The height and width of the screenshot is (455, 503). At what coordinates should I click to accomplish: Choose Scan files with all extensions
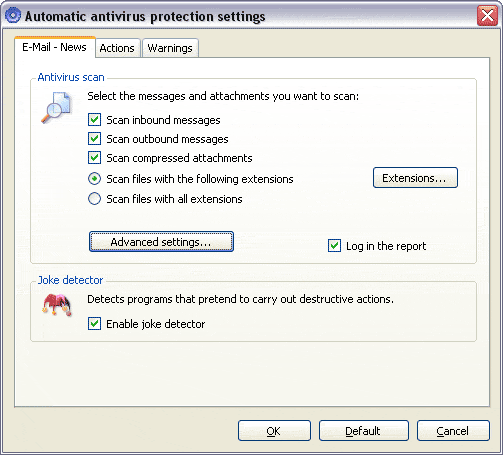[94, 199]
